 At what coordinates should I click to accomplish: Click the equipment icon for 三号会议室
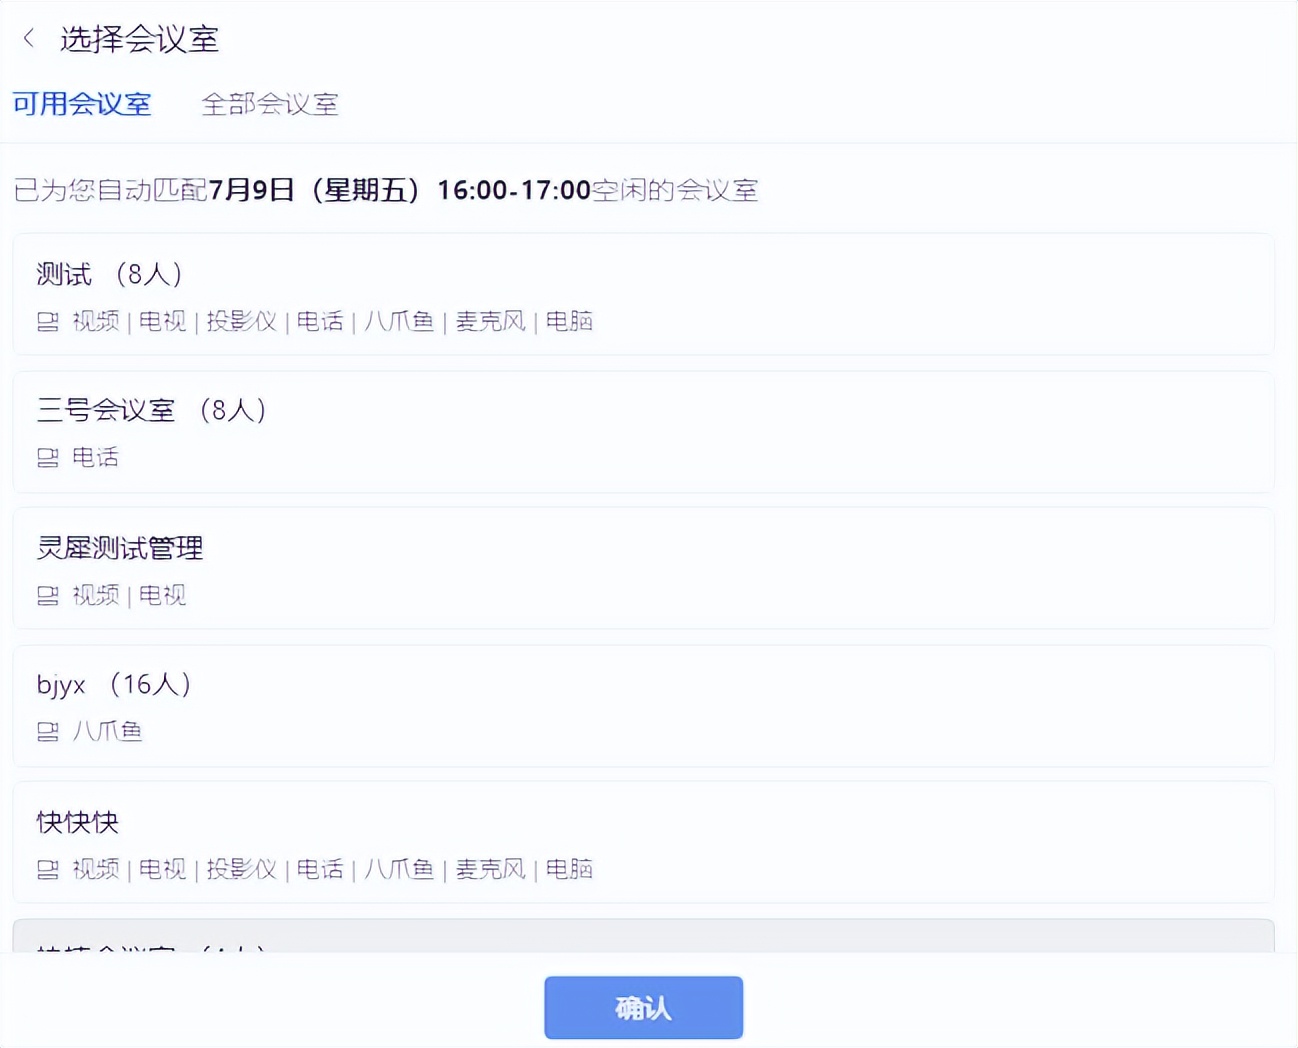click(47, 458)
